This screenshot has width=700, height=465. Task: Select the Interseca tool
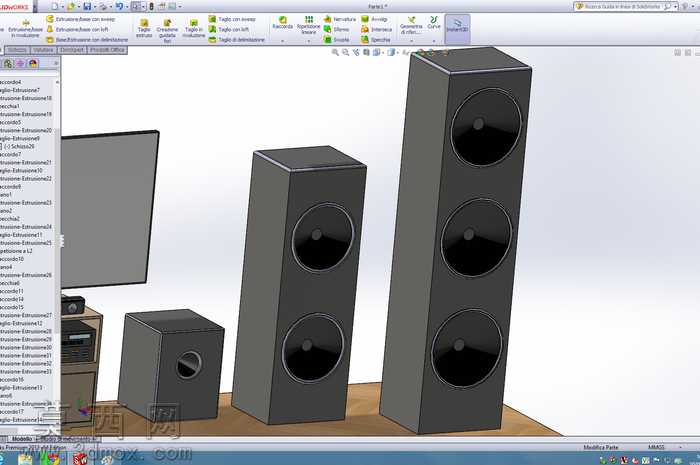coord(376,29)
